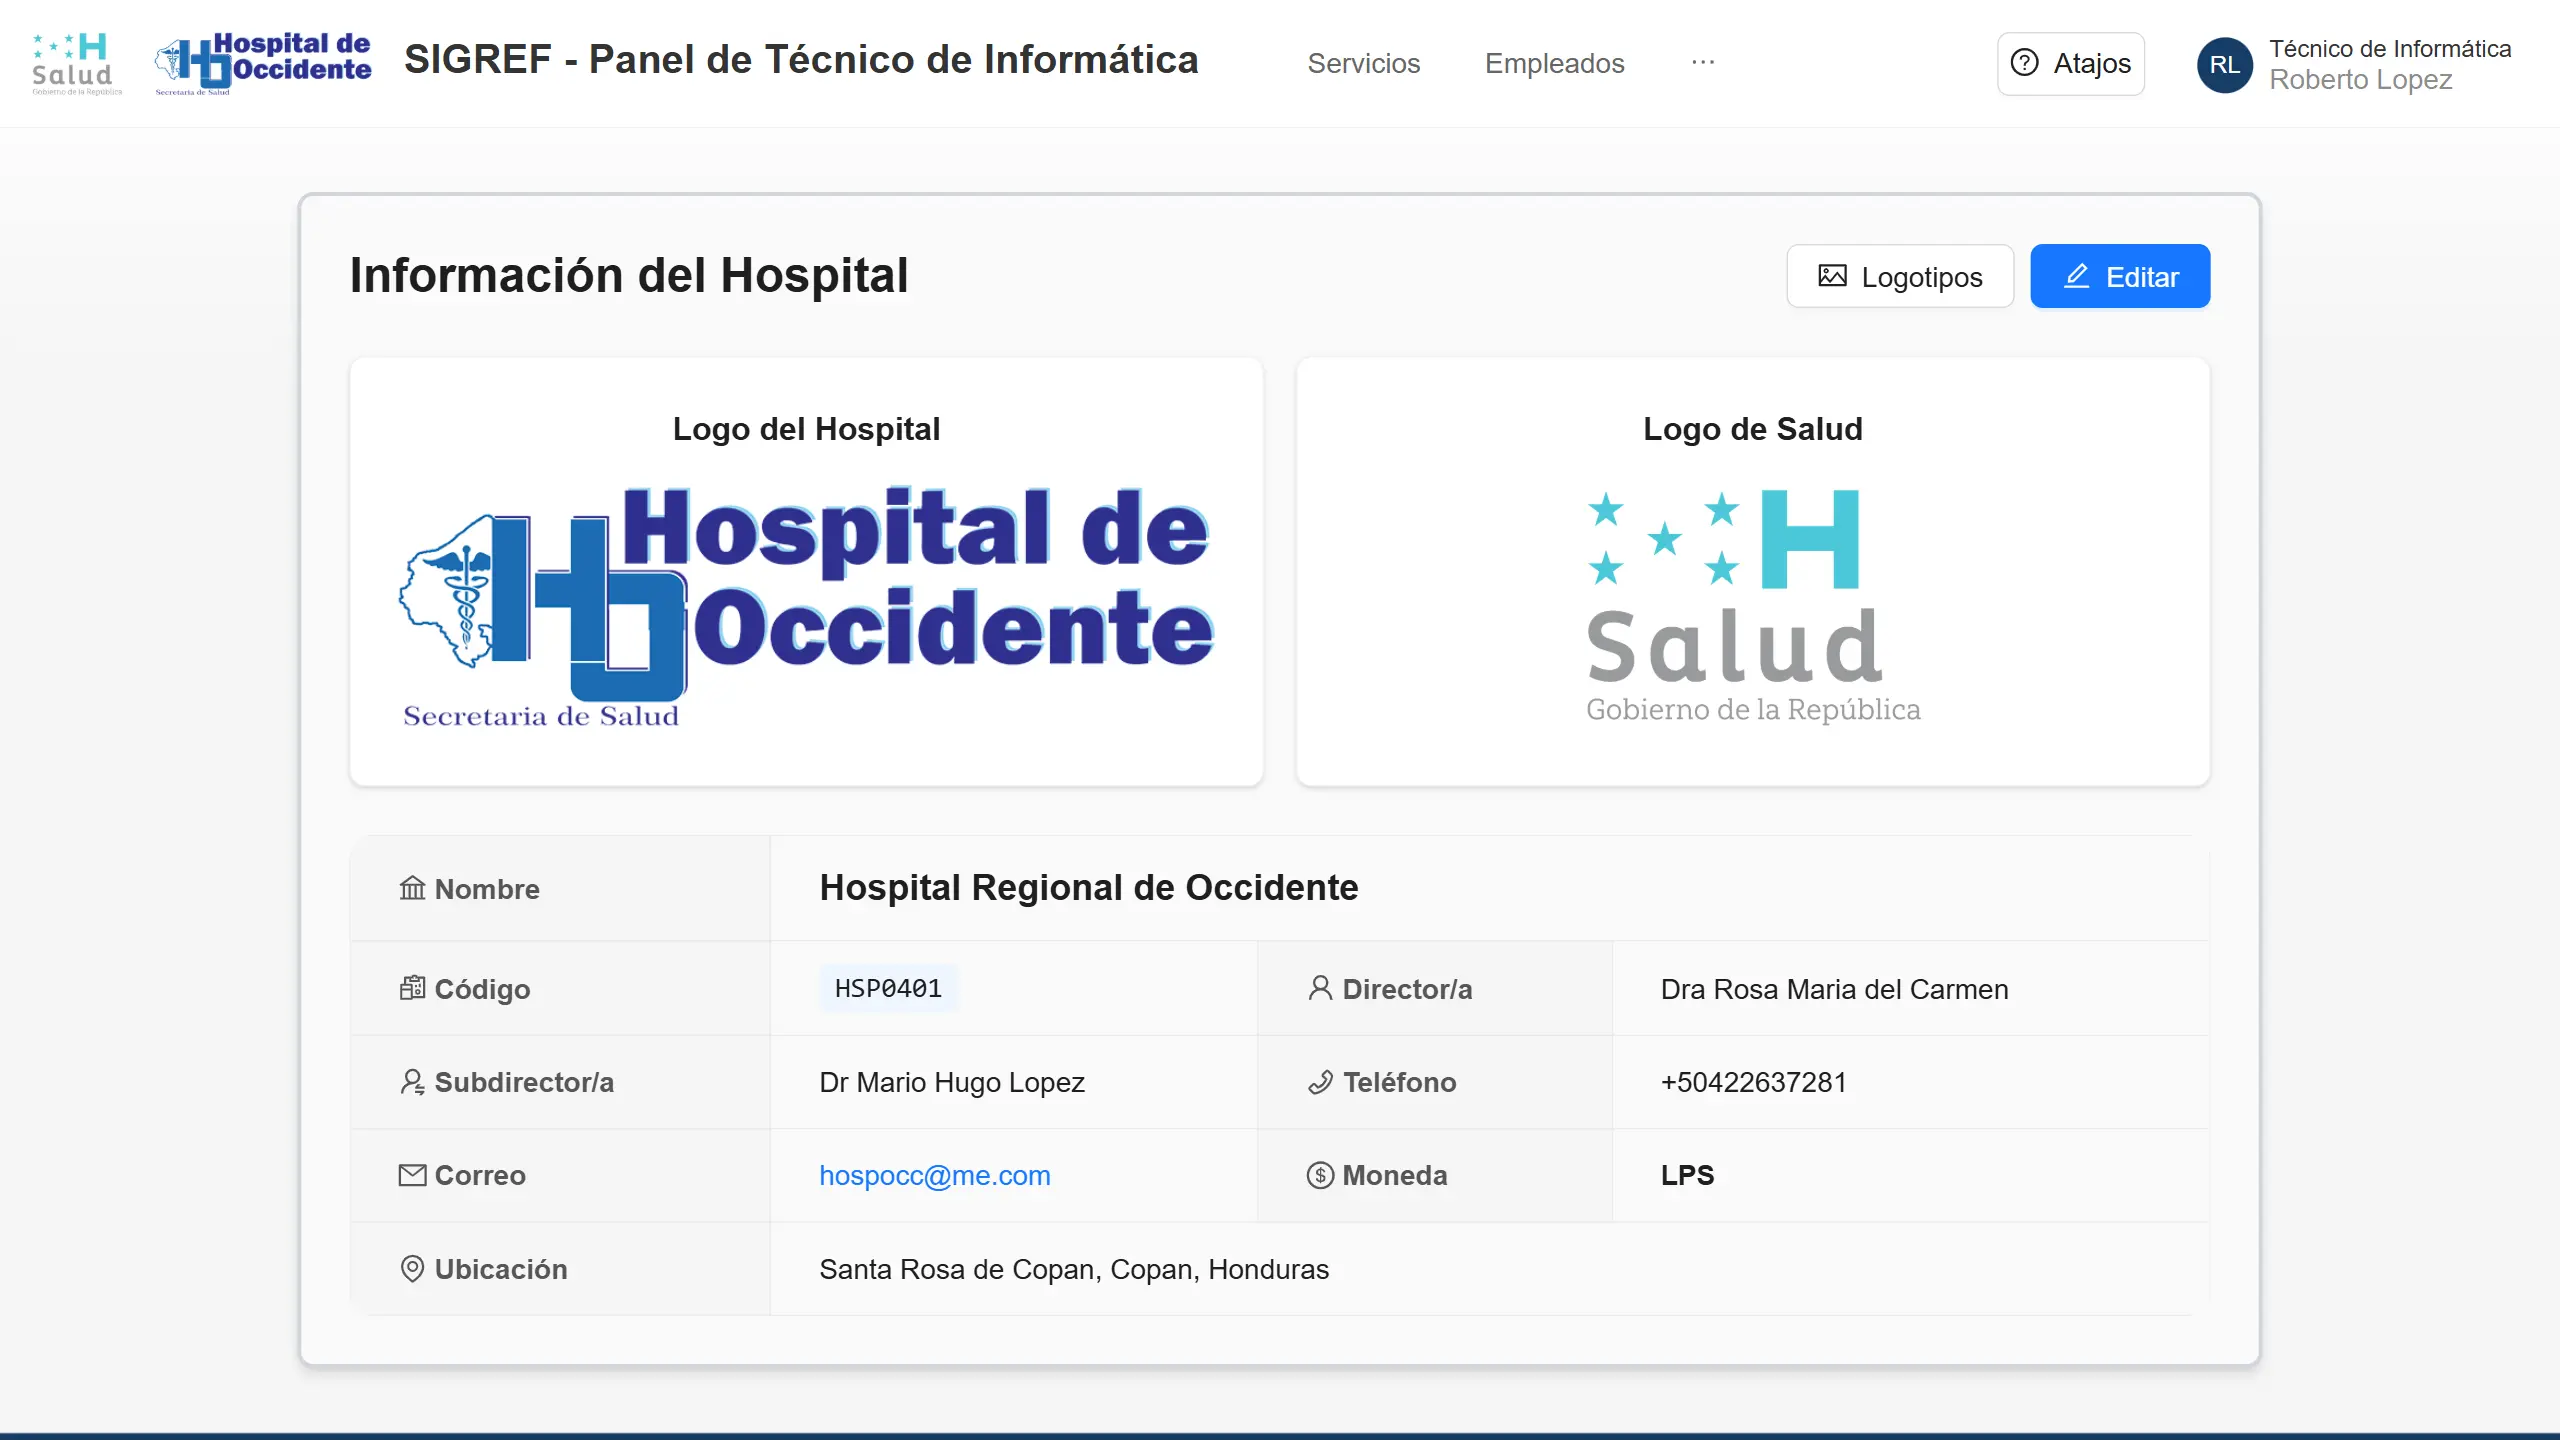This screenshot has width=2560, height=1440.
Task: Click the Dra Rosa Maria del Carmen value
Action: click(x=1834, y=989)
